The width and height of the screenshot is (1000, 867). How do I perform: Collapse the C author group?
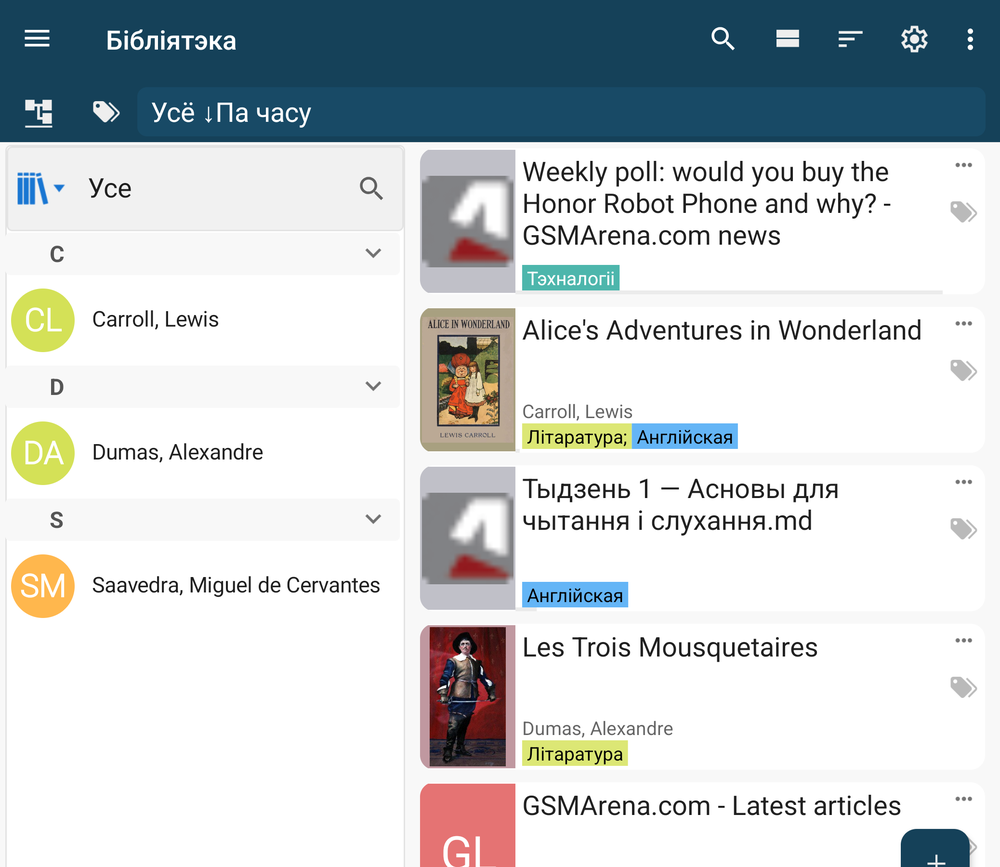[x=373, y=253]
